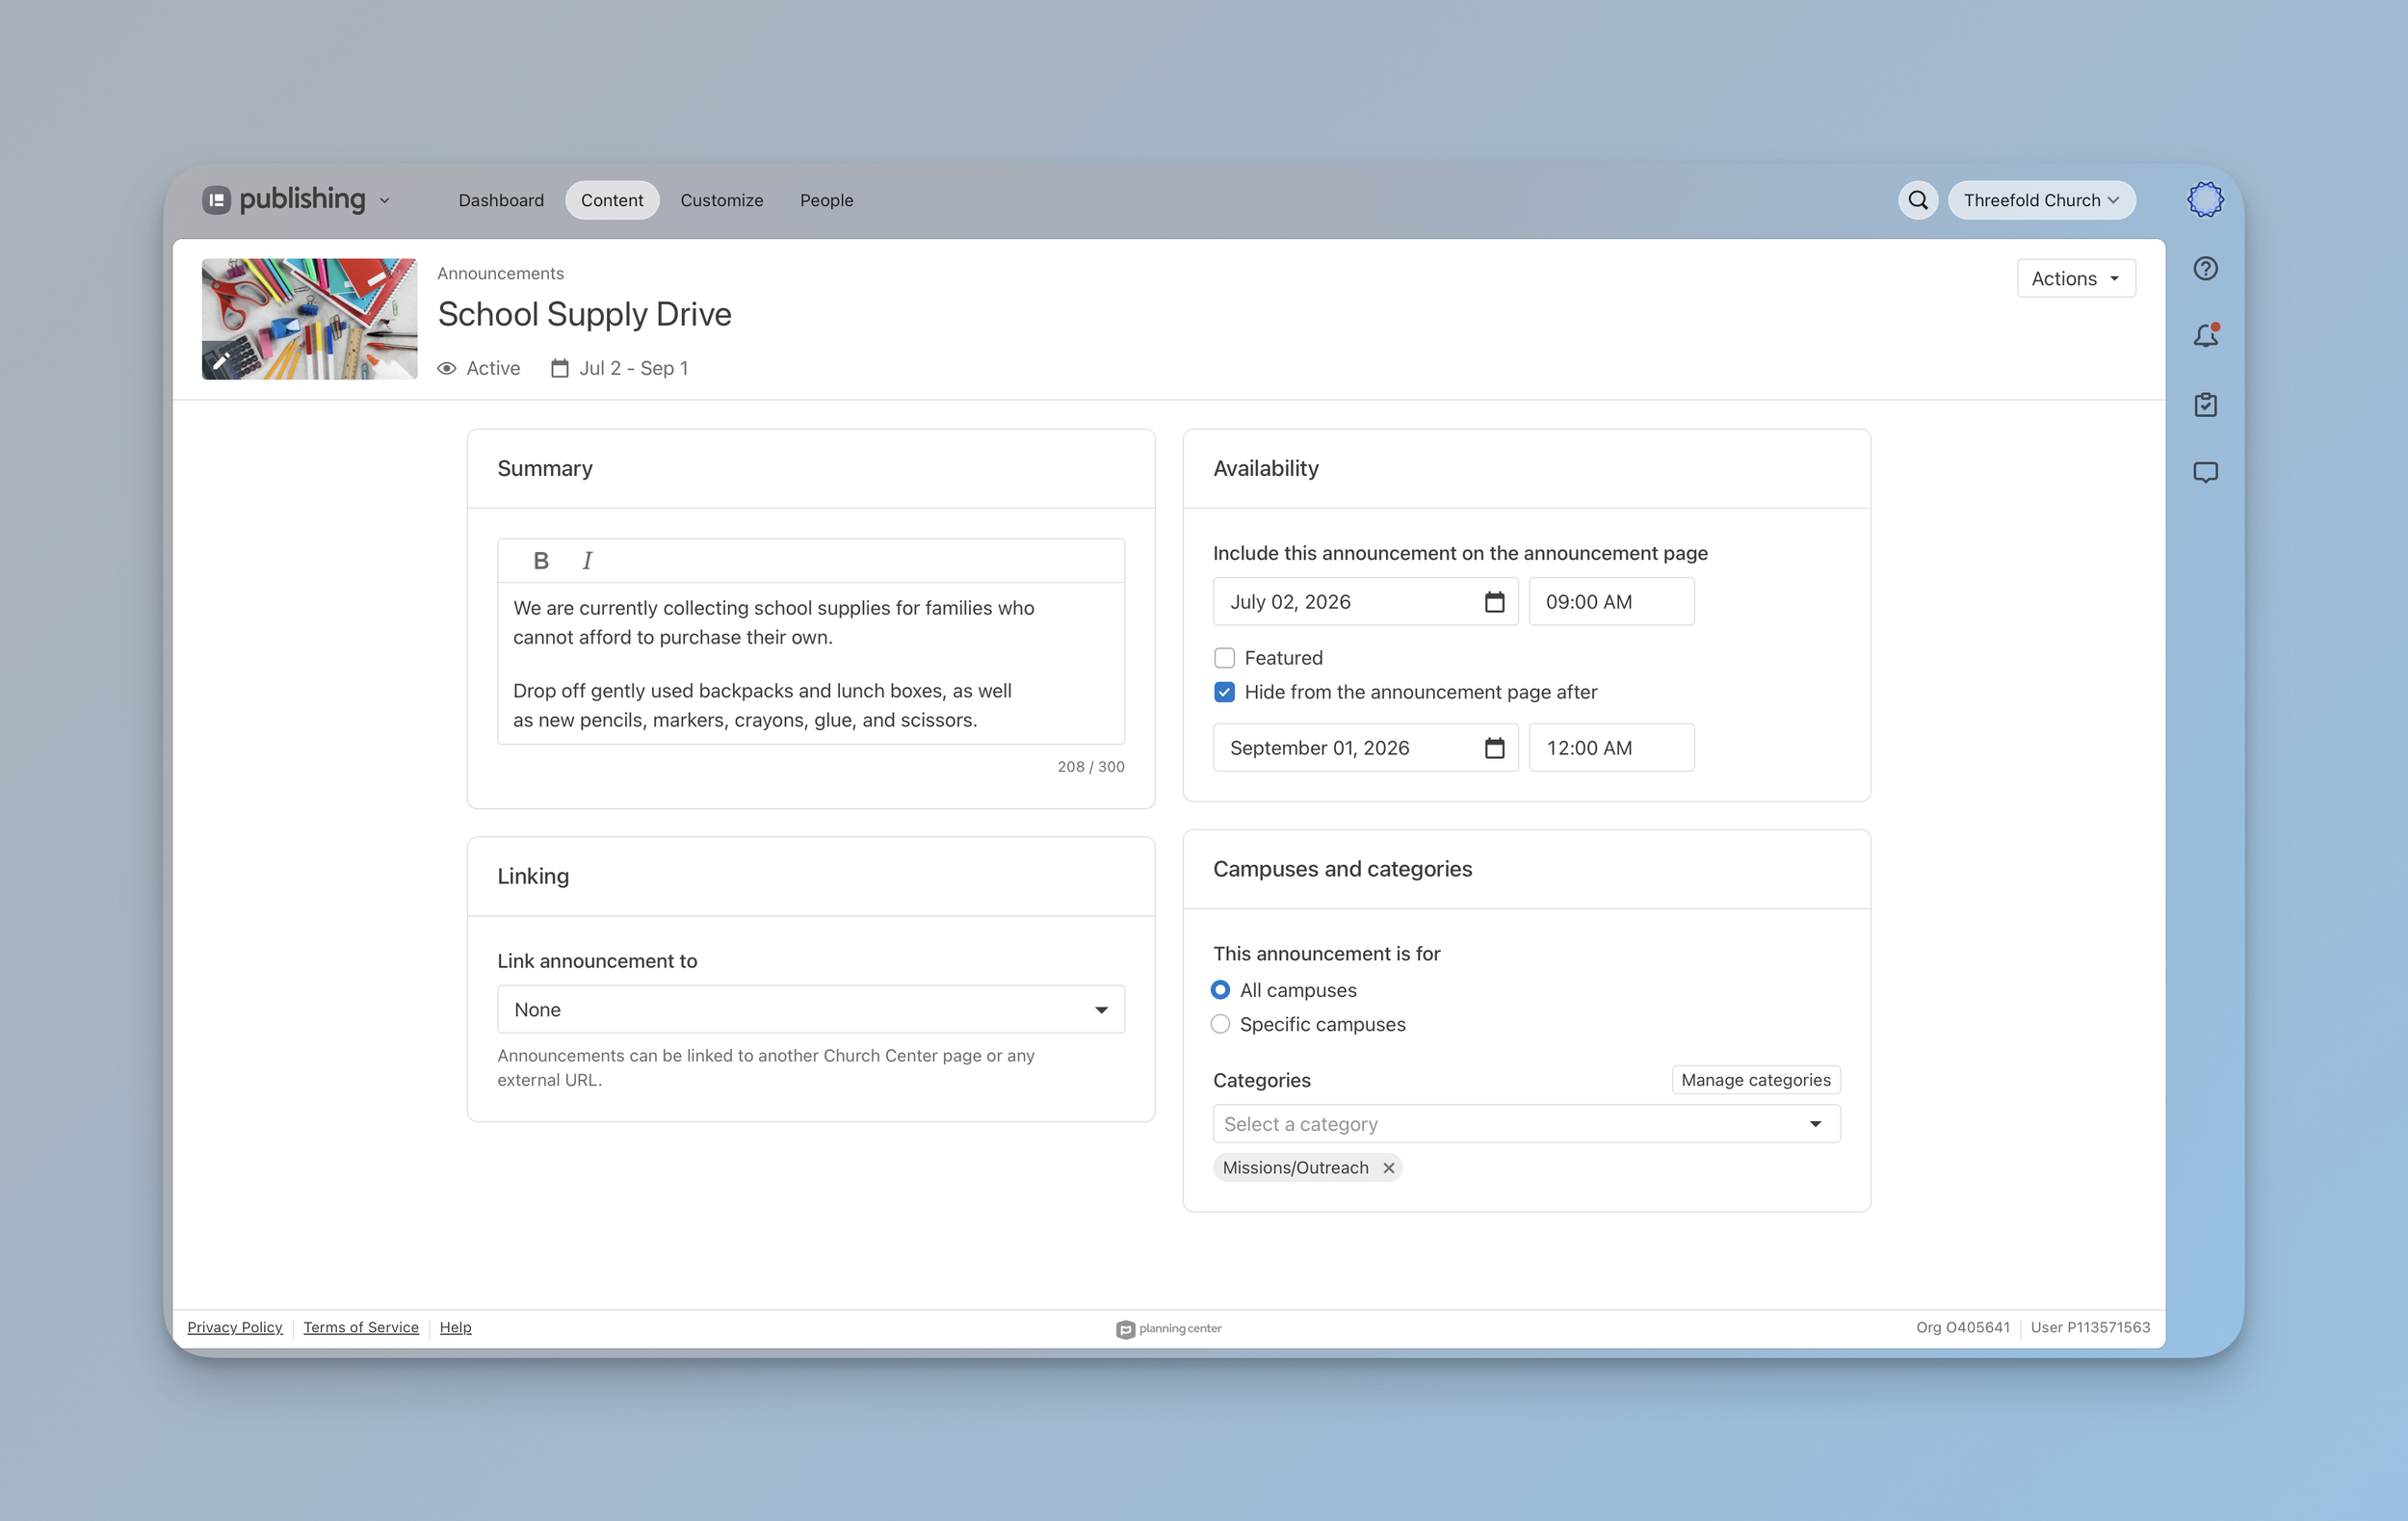The width and height of the screenshot is (2408, 1521).
Task: Click the calendar icon beside Jul 2 - Sep 1
Action: (560, 368)
